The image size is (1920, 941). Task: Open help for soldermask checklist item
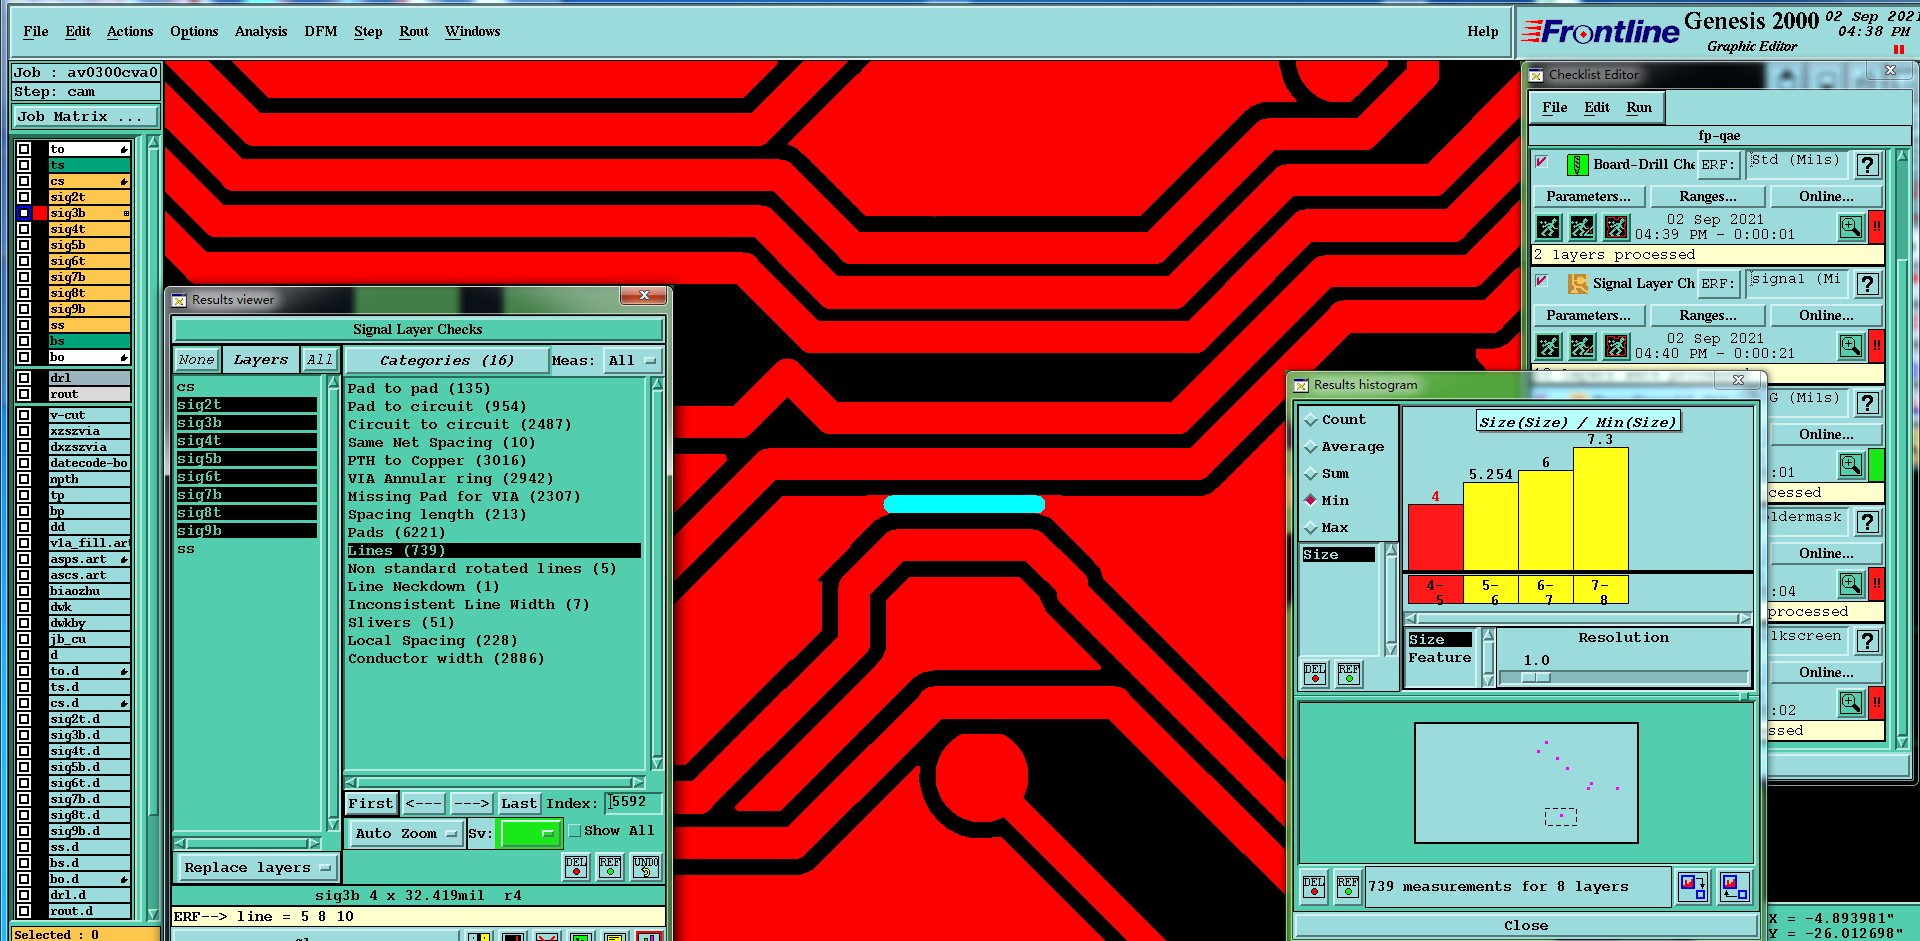click(1867, 522)
